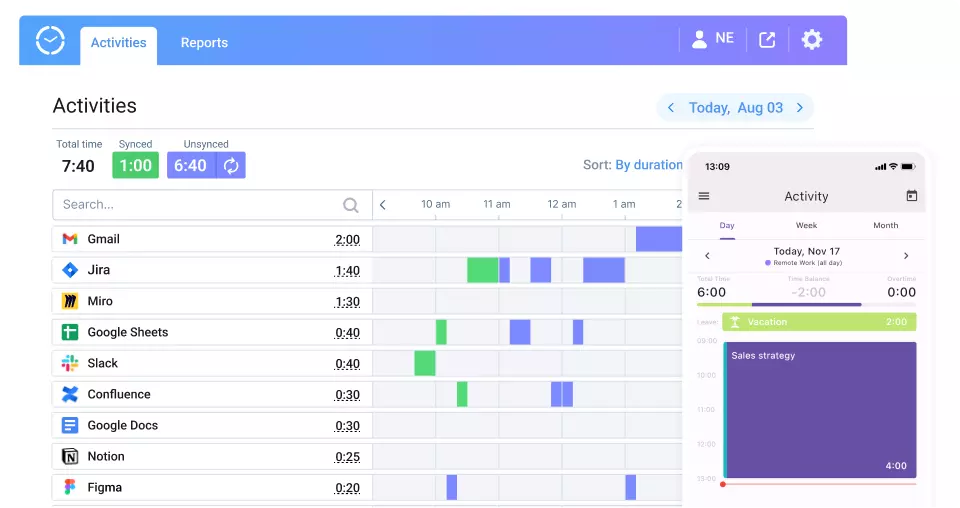Select the Month tab on mobile
This screenshot has height=508, width=960.
(x=885, y=225)
